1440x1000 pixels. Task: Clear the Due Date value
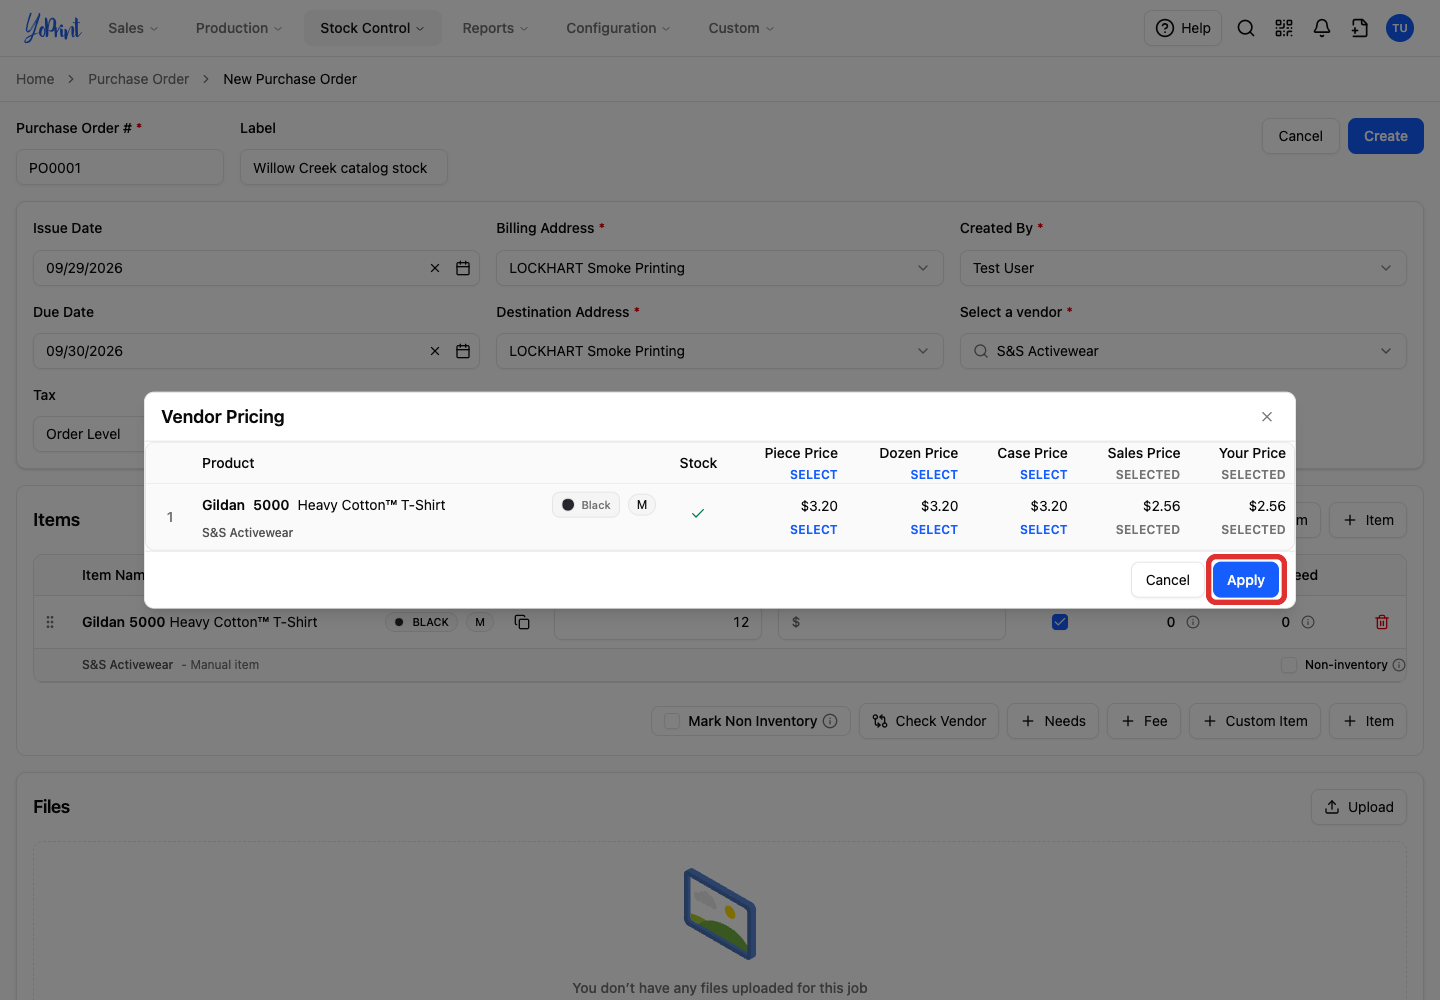tap(435, 351)
